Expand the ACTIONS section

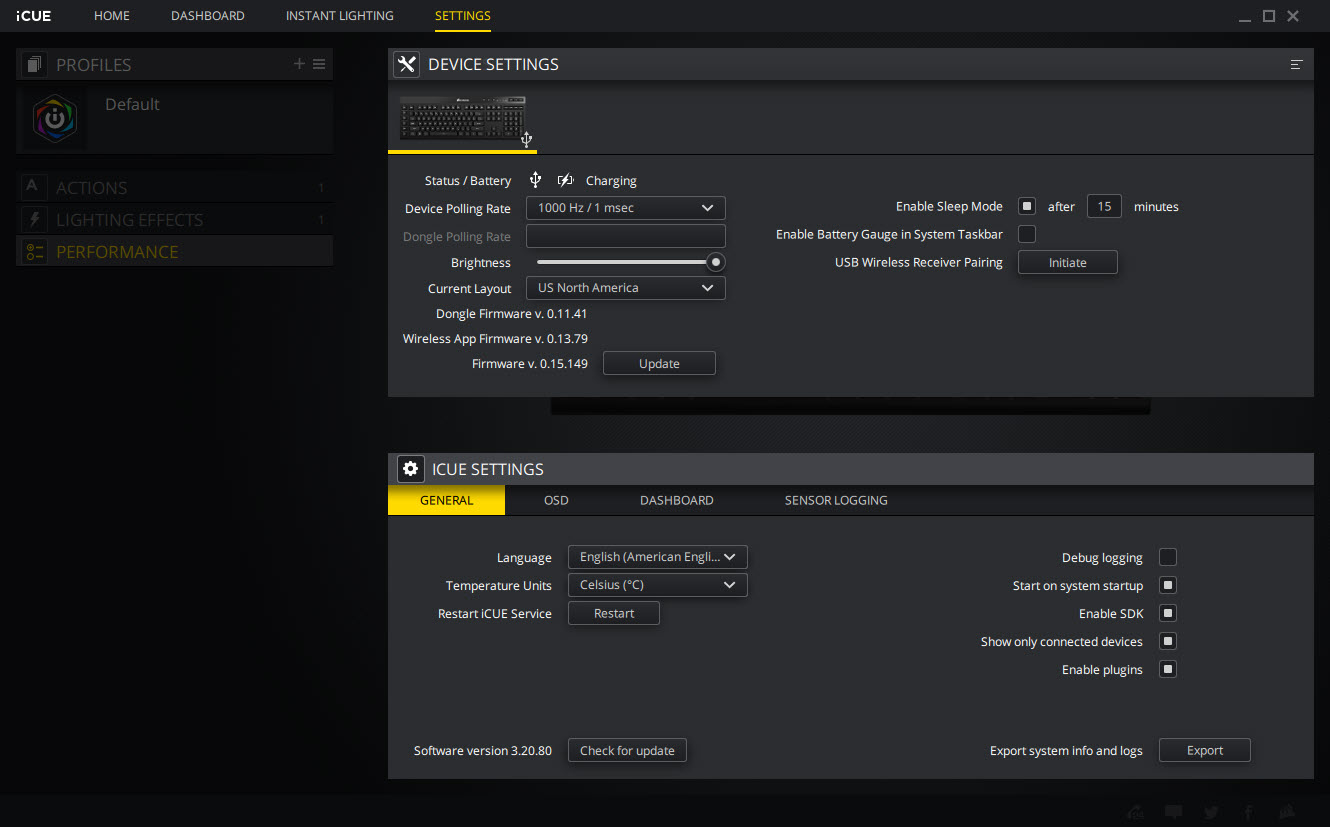click(x=175, y=187)
